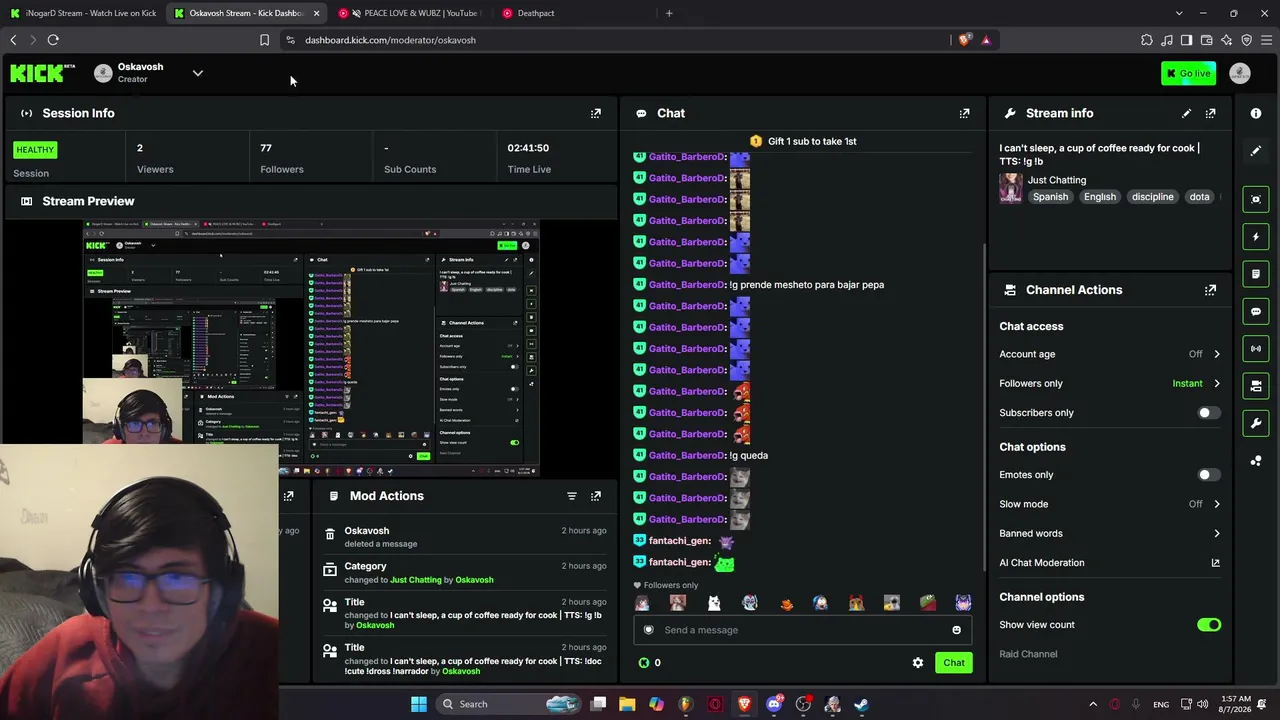The height and width of the screenshot is (720, 1280).
Task: Click the white cat emote in quick emotes
Action: point(714,603)
